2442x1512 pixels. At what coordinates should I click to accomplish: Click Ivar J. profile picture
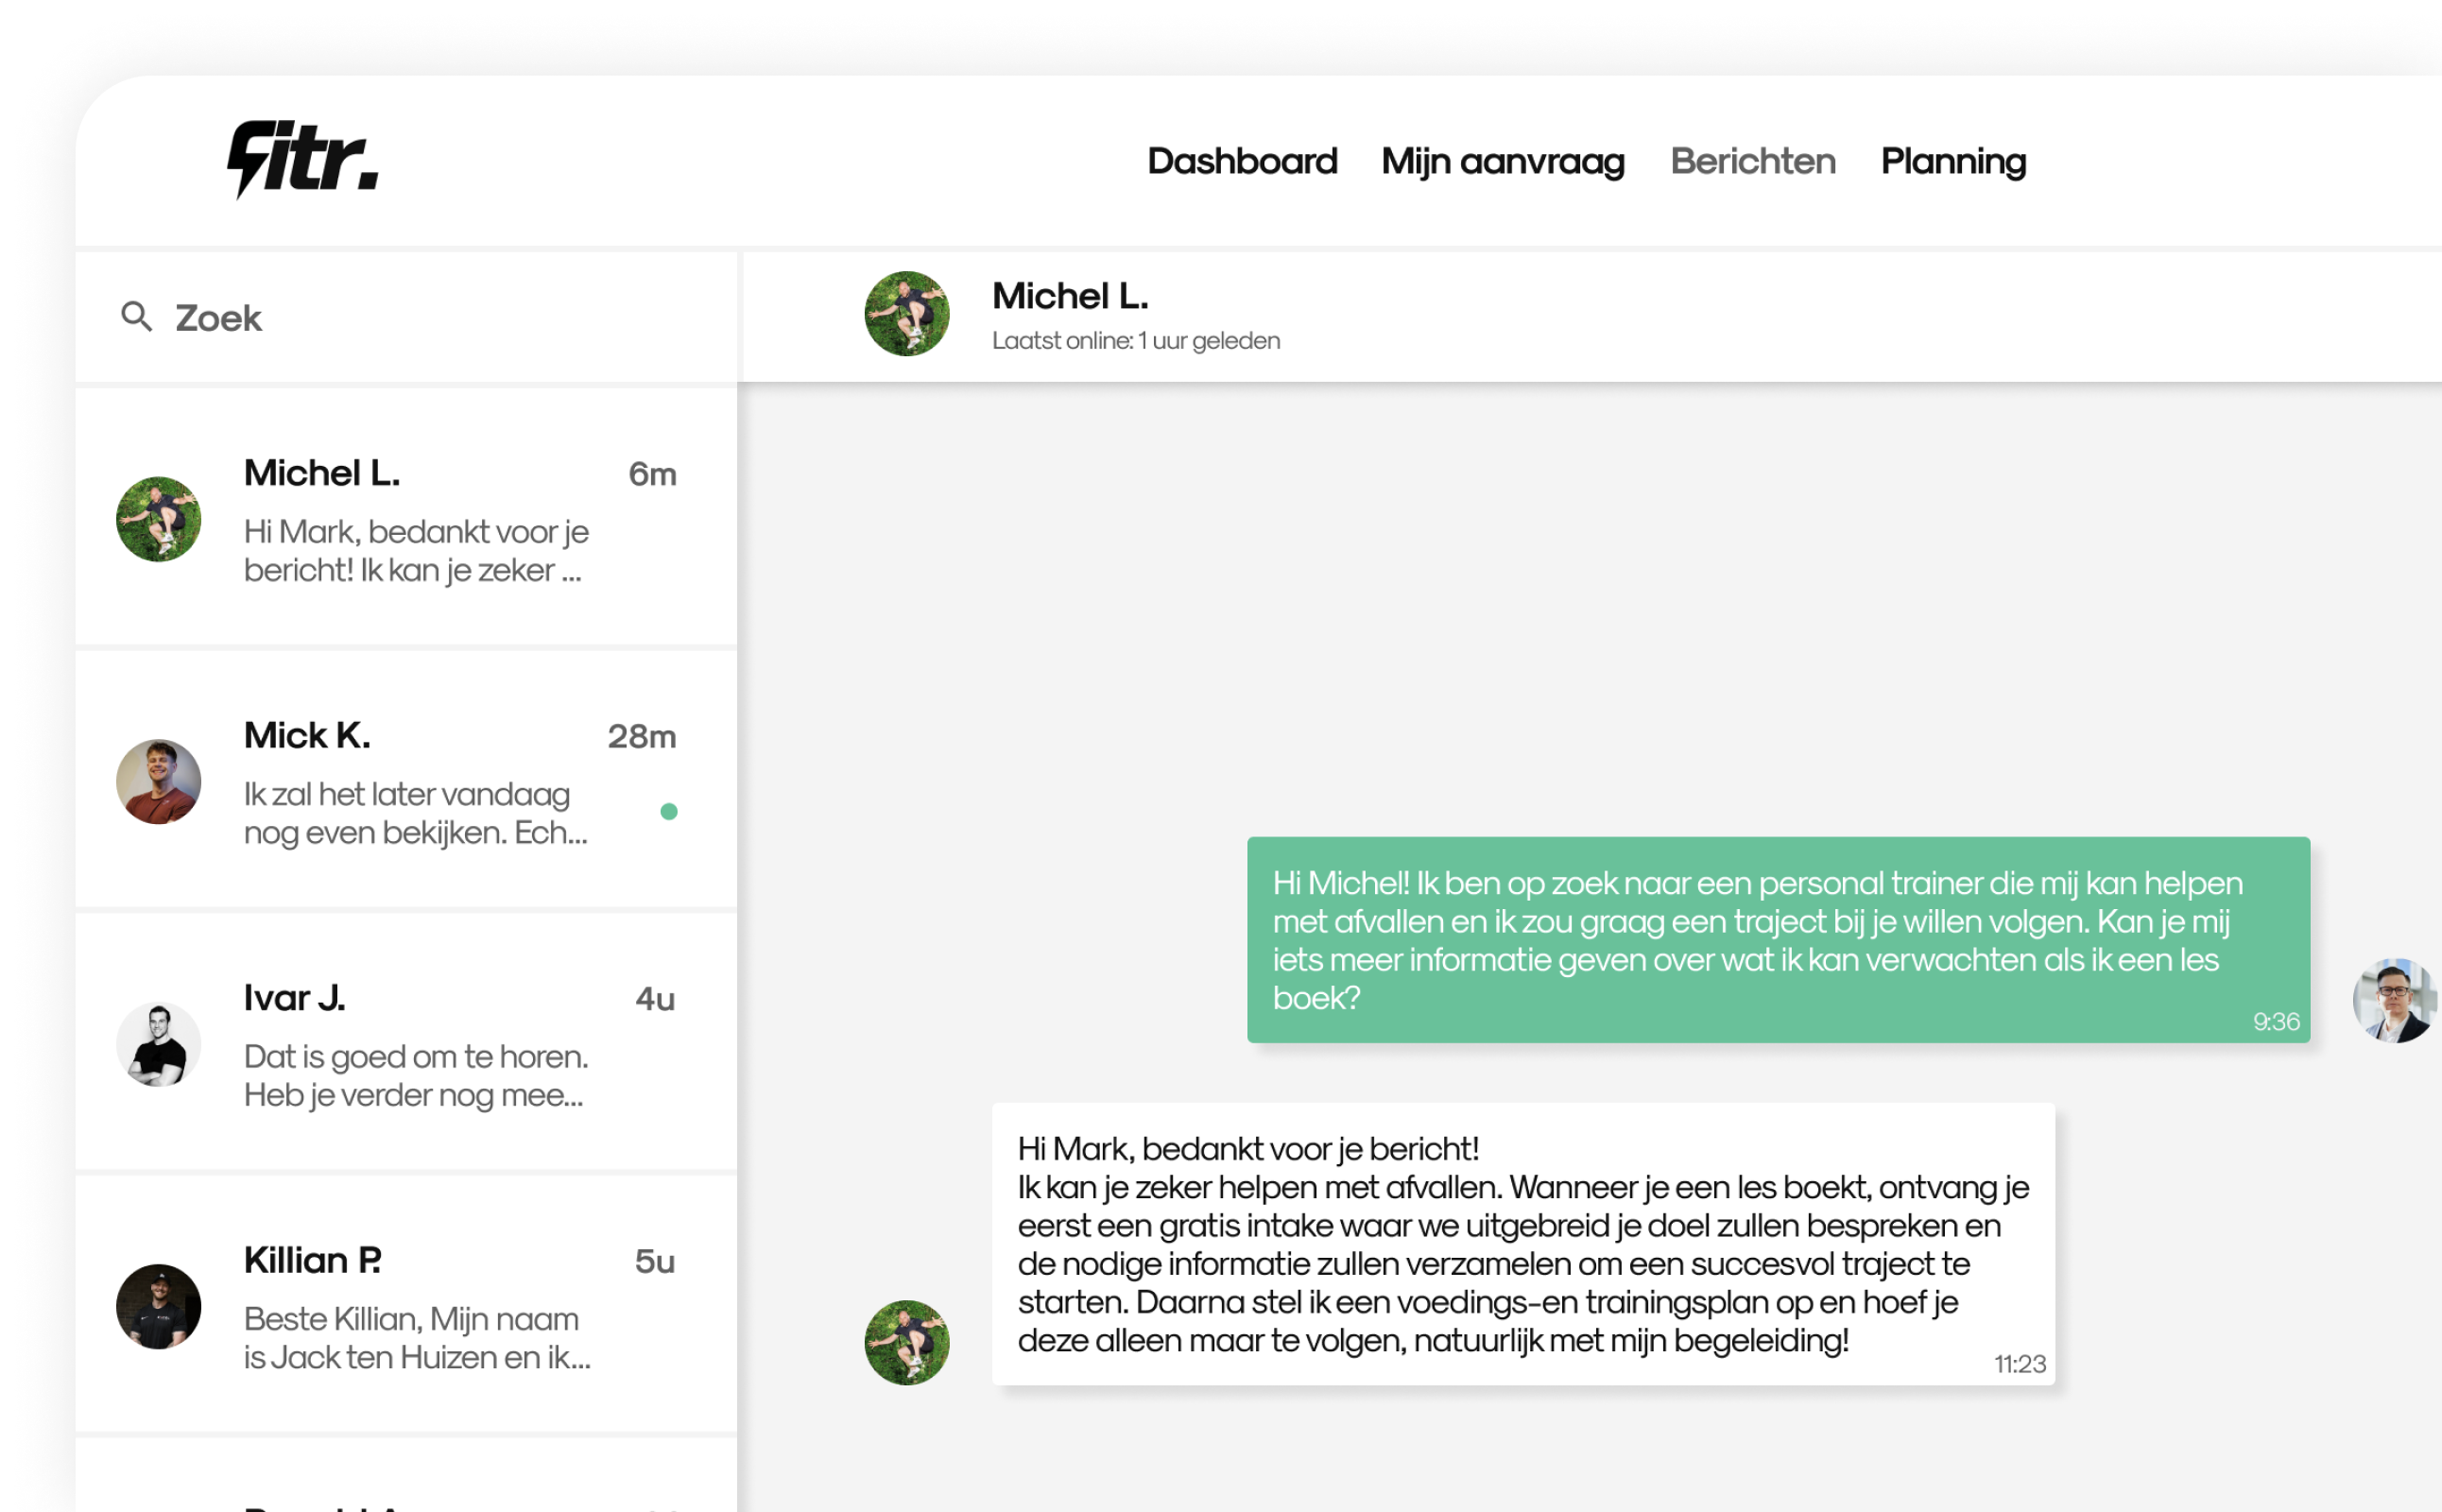click(x=158, y=1044)
